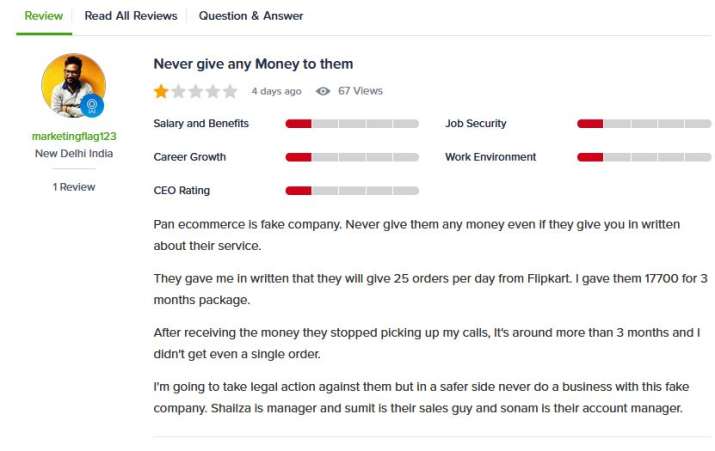Click the CEO Rating bar
This screenshot has width=715, height=451.
pos(352,191)
